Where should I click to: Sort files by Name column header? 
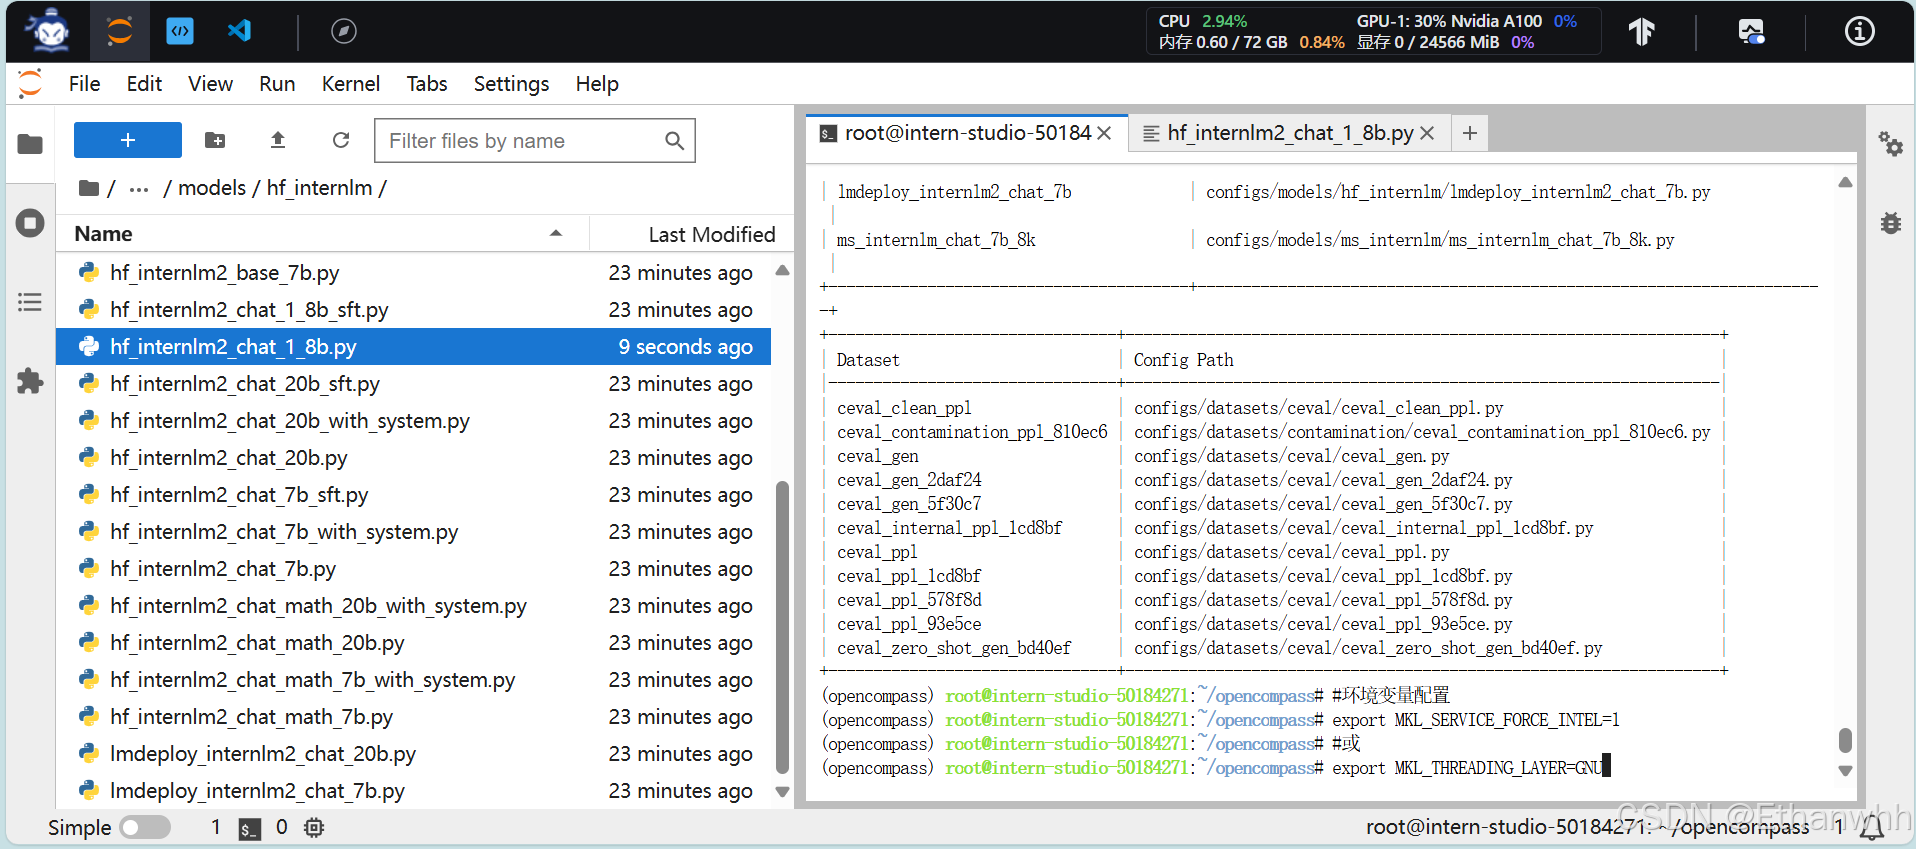320,234
